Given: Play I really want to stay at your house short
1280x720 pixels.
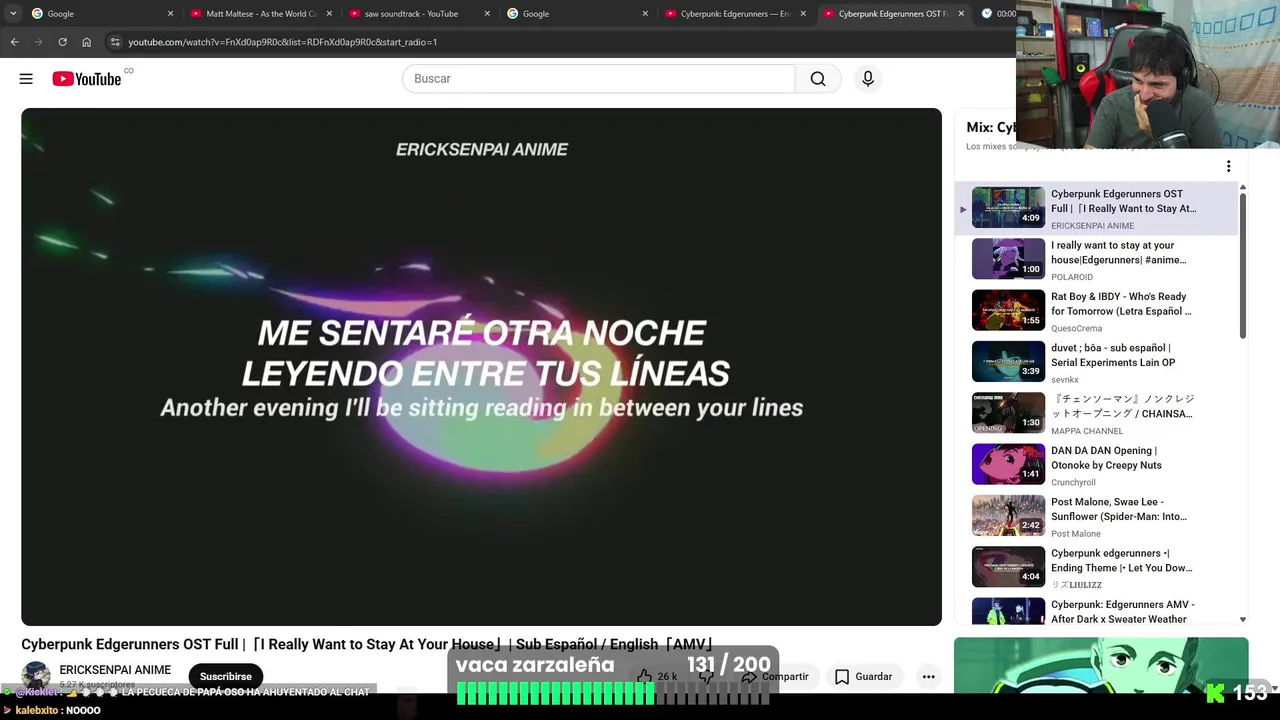Looking at the screenshot, I should (x=1095, y=260).
